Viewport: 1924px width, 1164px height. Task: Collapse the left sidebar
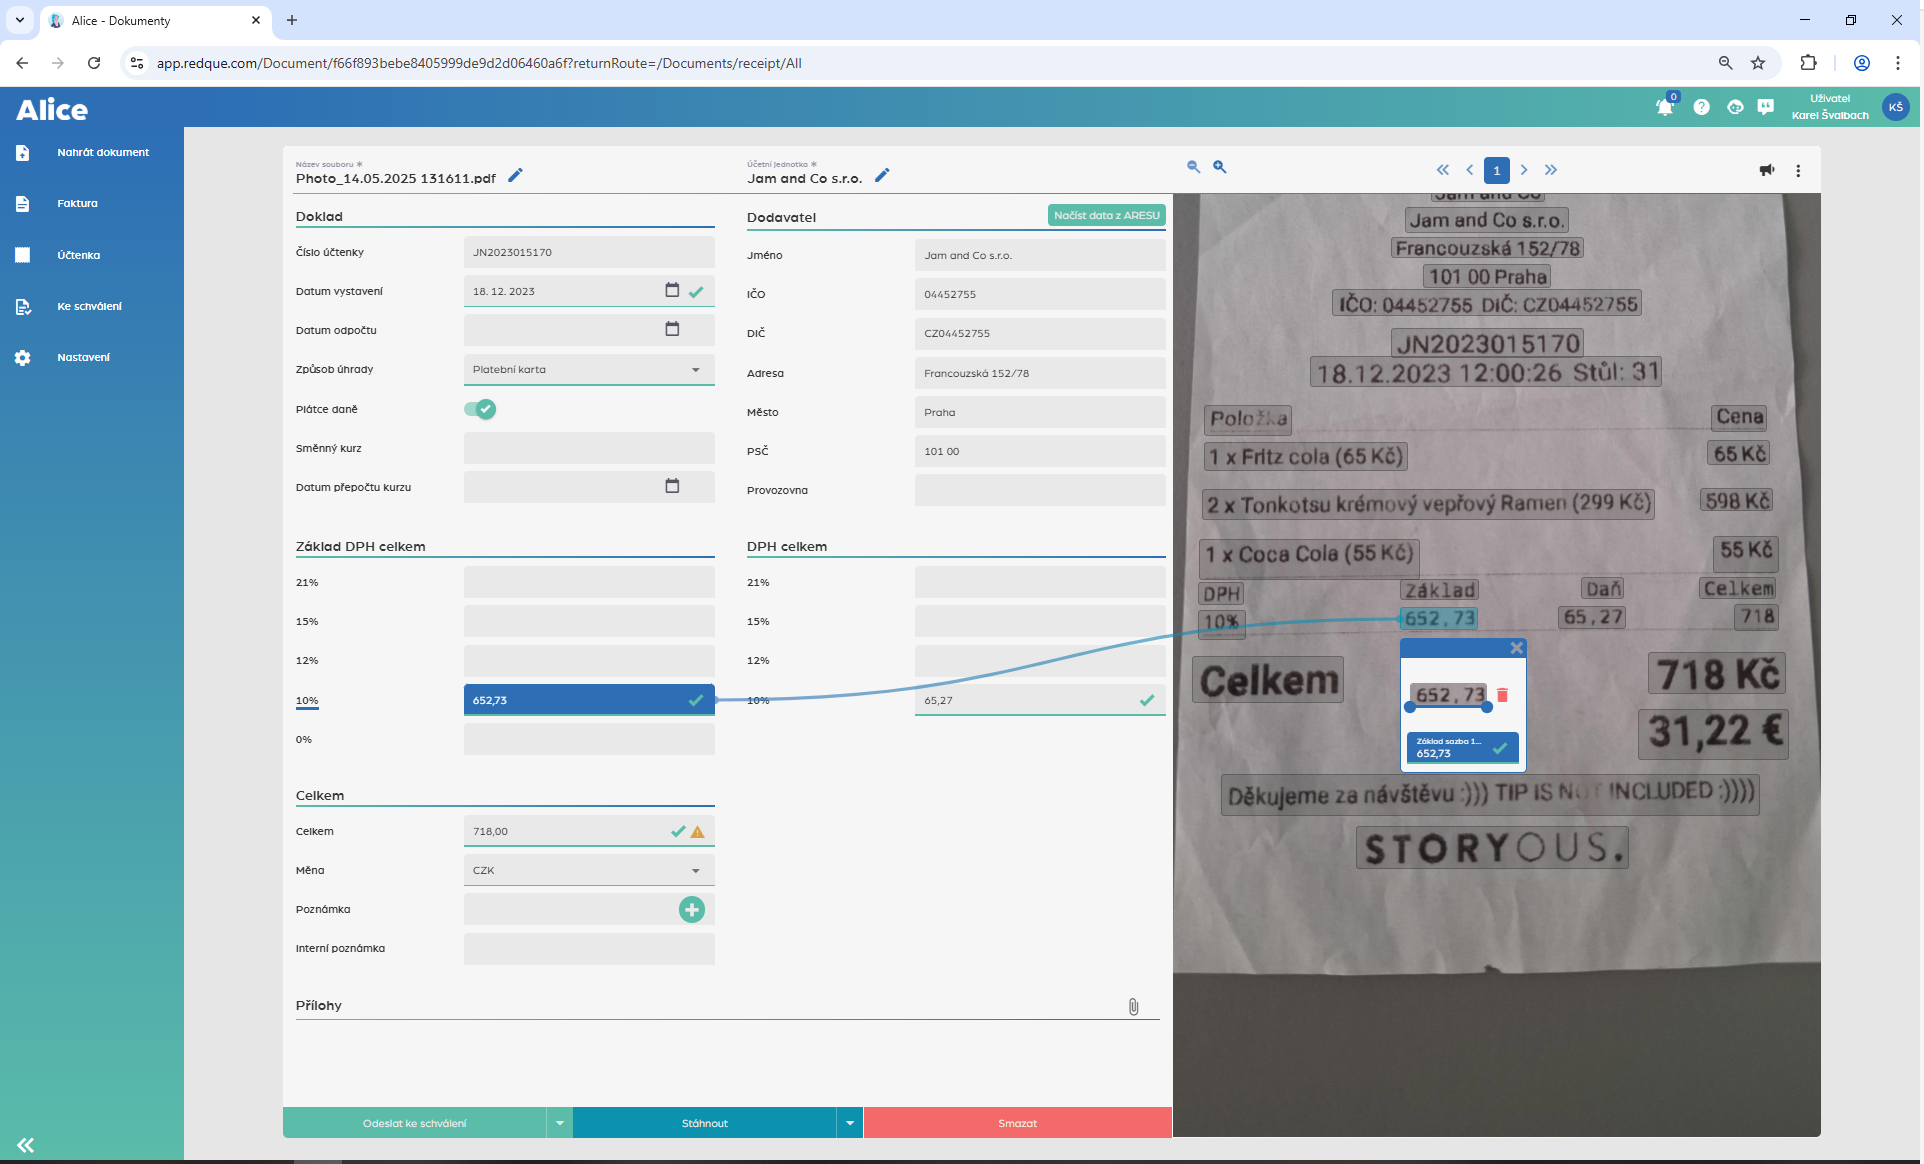click(x=25, y=1145)
